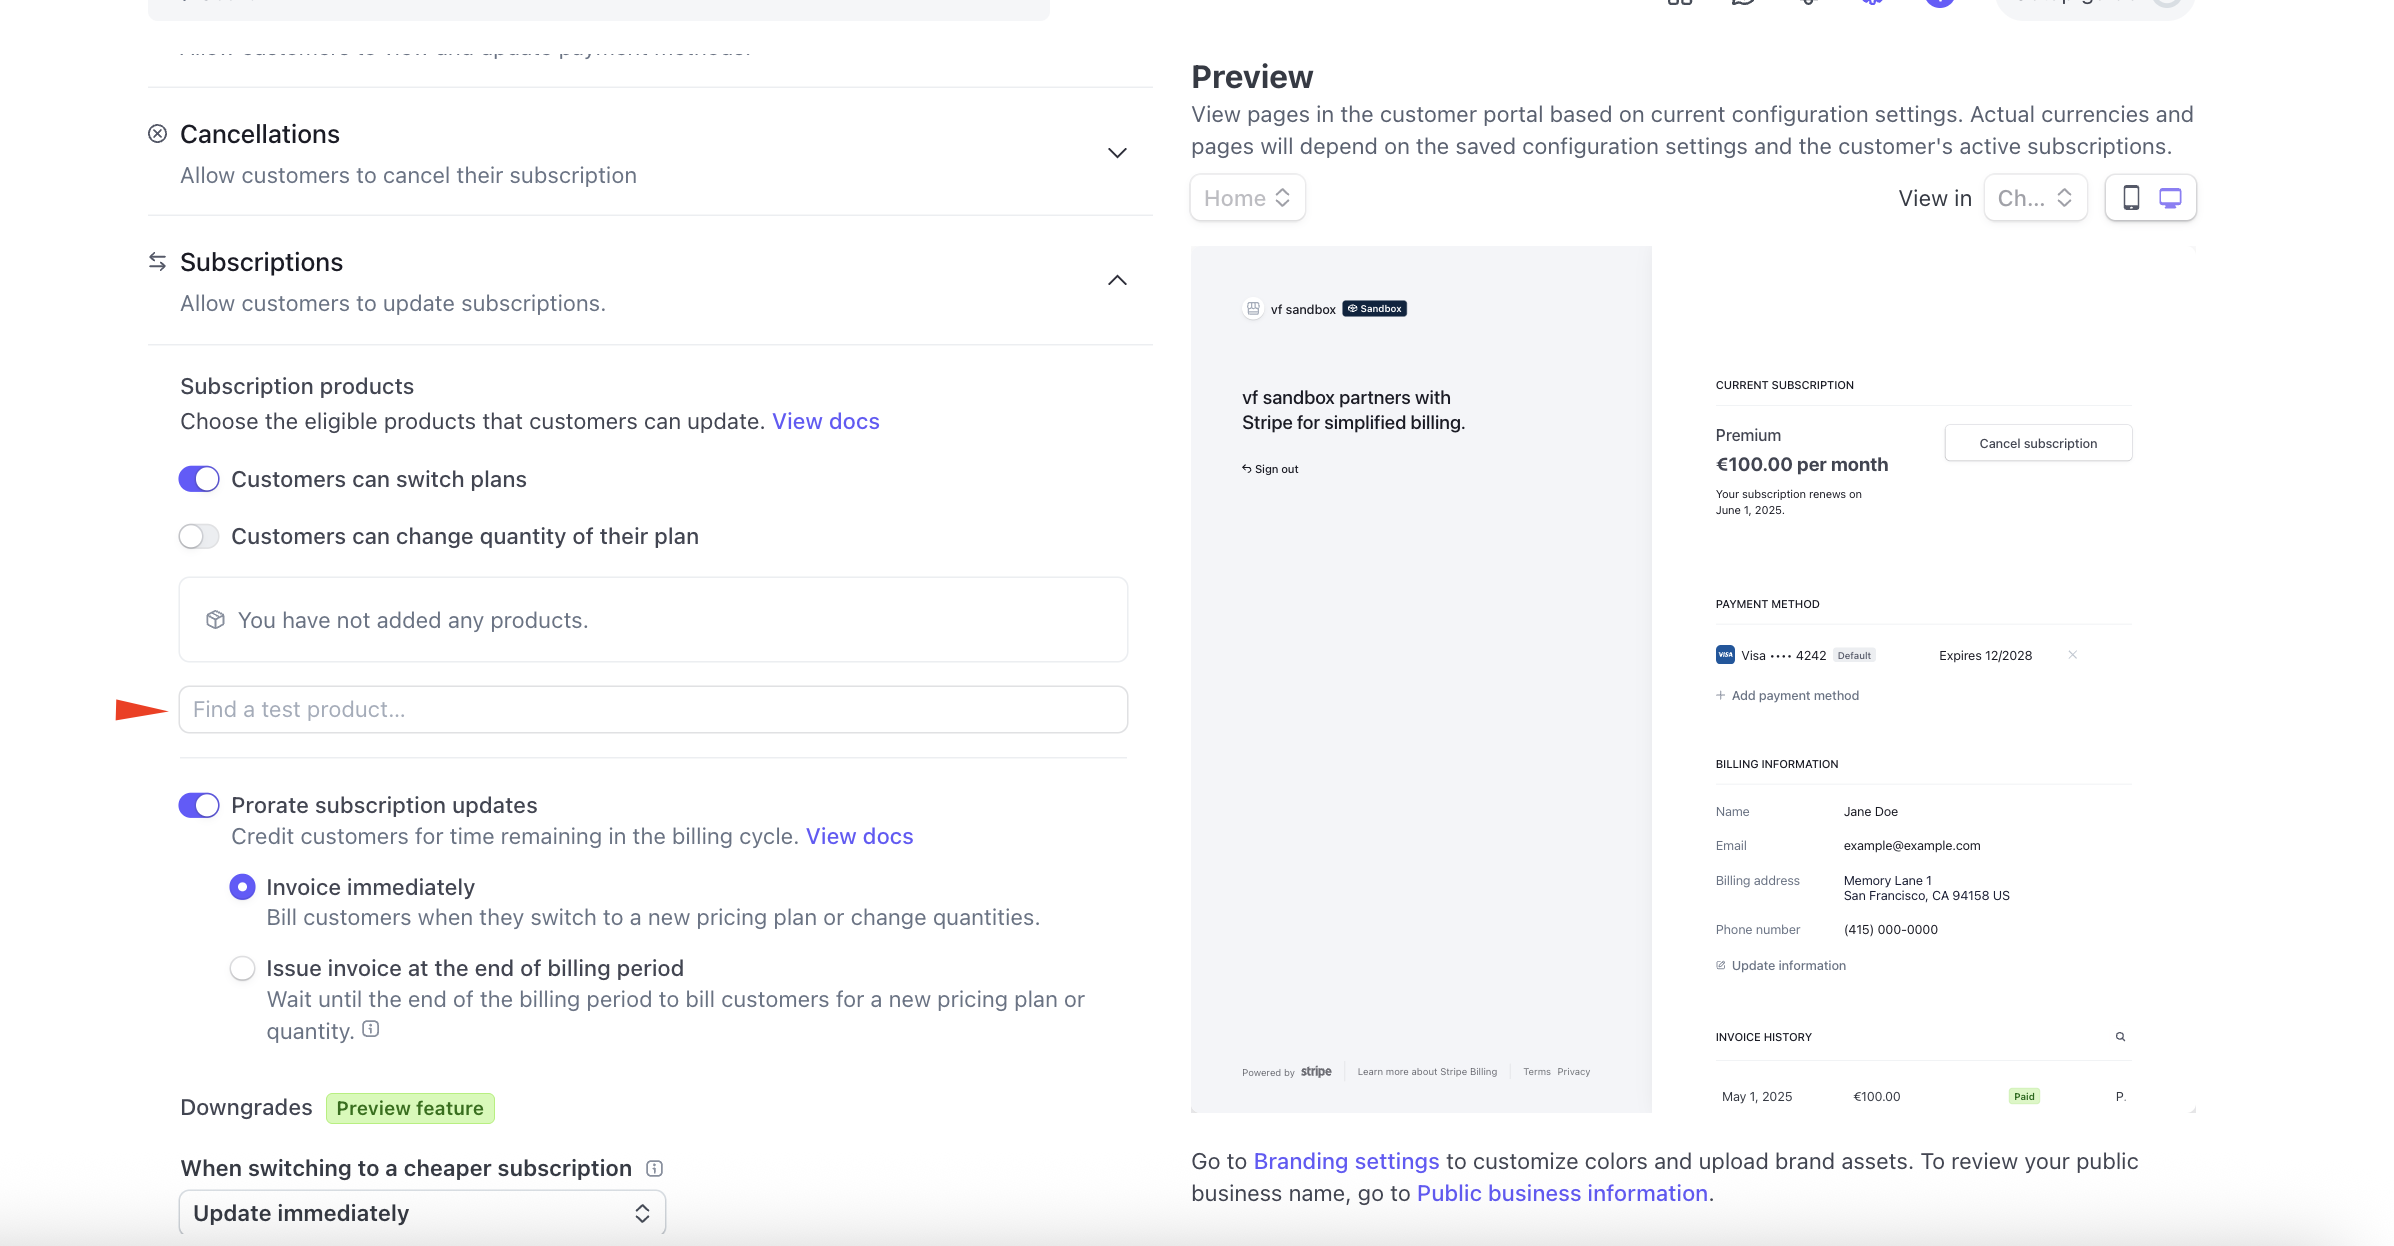The width and height of the screenshot is (2394, 1246).
Task: Enable Customers can change quantity of their plan
Action: pyautogui.click(x=199, y=536)
